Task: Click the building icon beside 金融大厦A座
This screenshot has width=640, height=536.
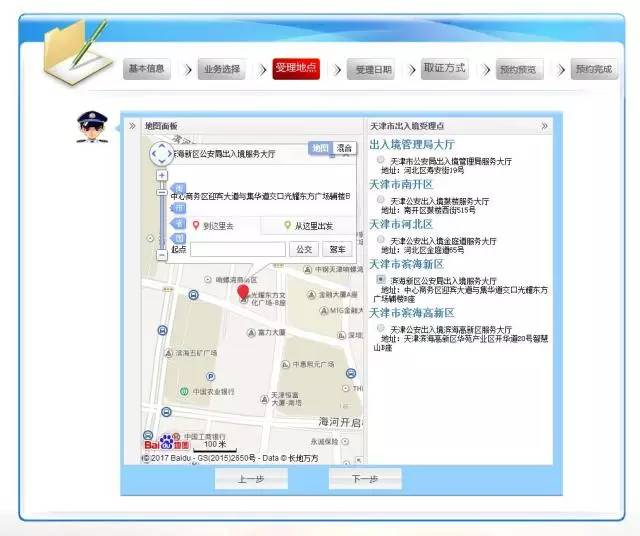Action: 311,294
